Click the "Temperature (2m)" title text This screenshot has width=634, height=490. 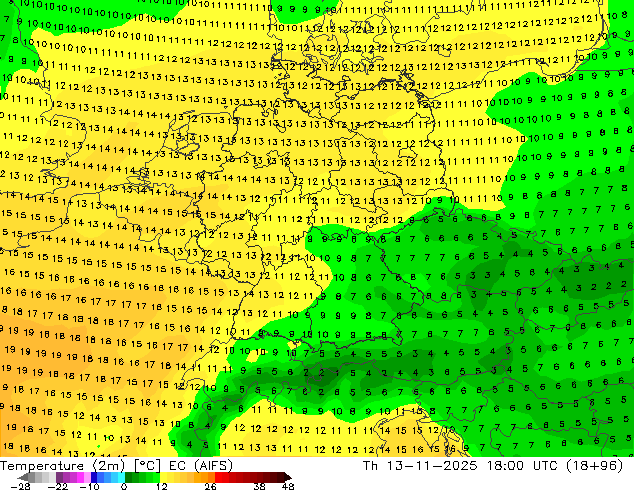click(62, 466)
